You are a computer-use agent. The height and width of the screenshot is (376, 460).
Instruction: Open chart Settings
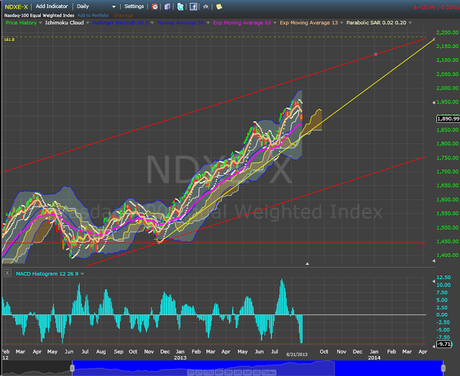(x=134, y=6)
